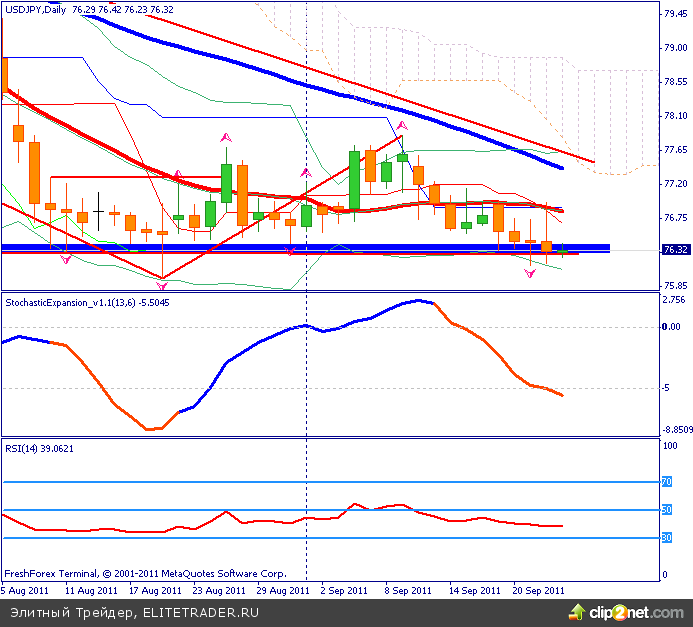Click the vertical dotted blue period line
This screenshot has width=693, height=627.
coord(305,400)
